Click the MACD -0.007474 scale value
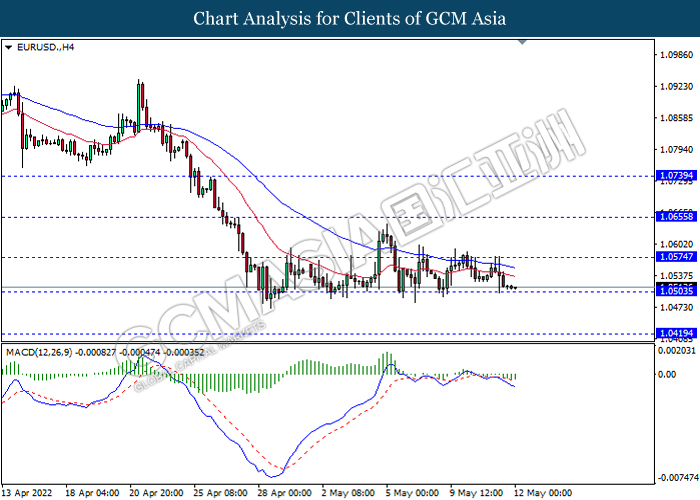Viewport: 700px width, 500px height. coord(678,478)
